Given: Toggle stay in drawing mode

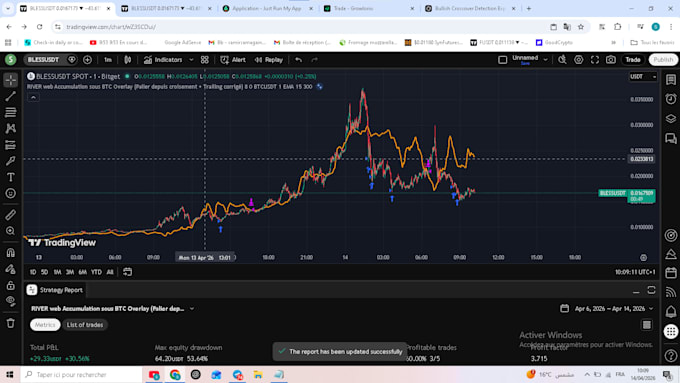Looking at the screenshot, I should (x=11, y=269).
